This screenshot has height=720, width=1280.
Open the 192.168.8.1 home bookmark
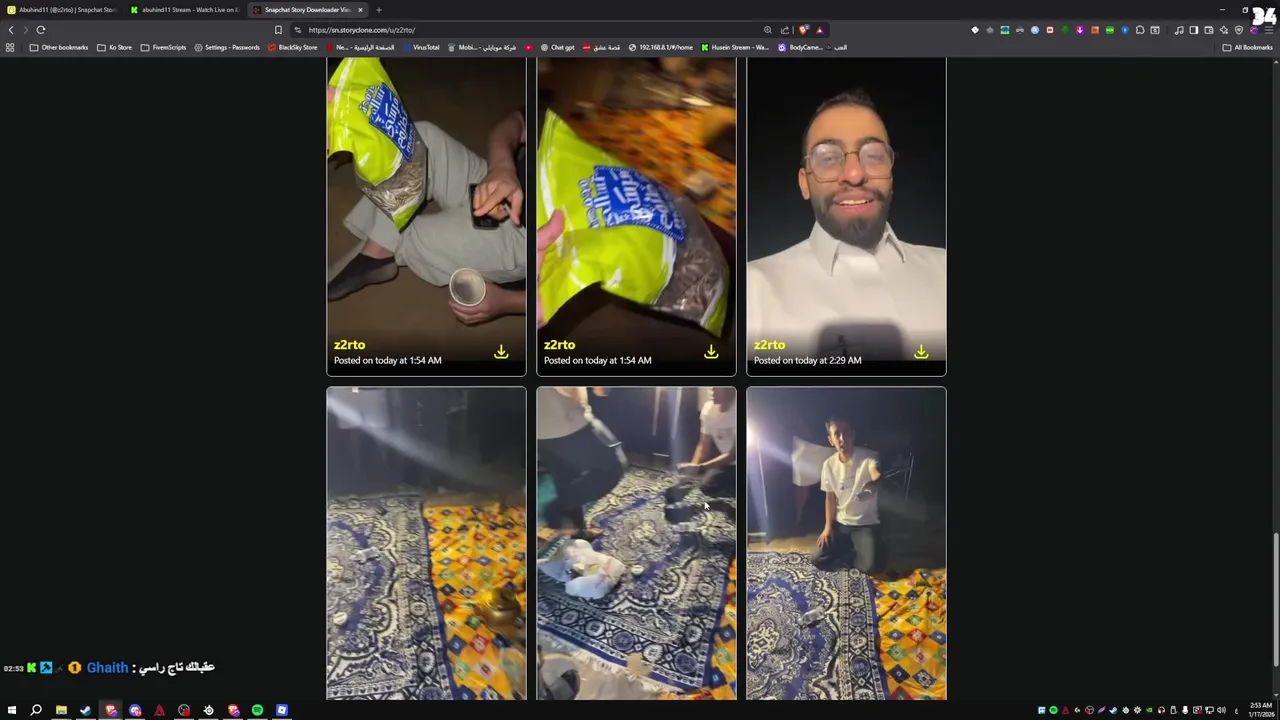(660, 47)
